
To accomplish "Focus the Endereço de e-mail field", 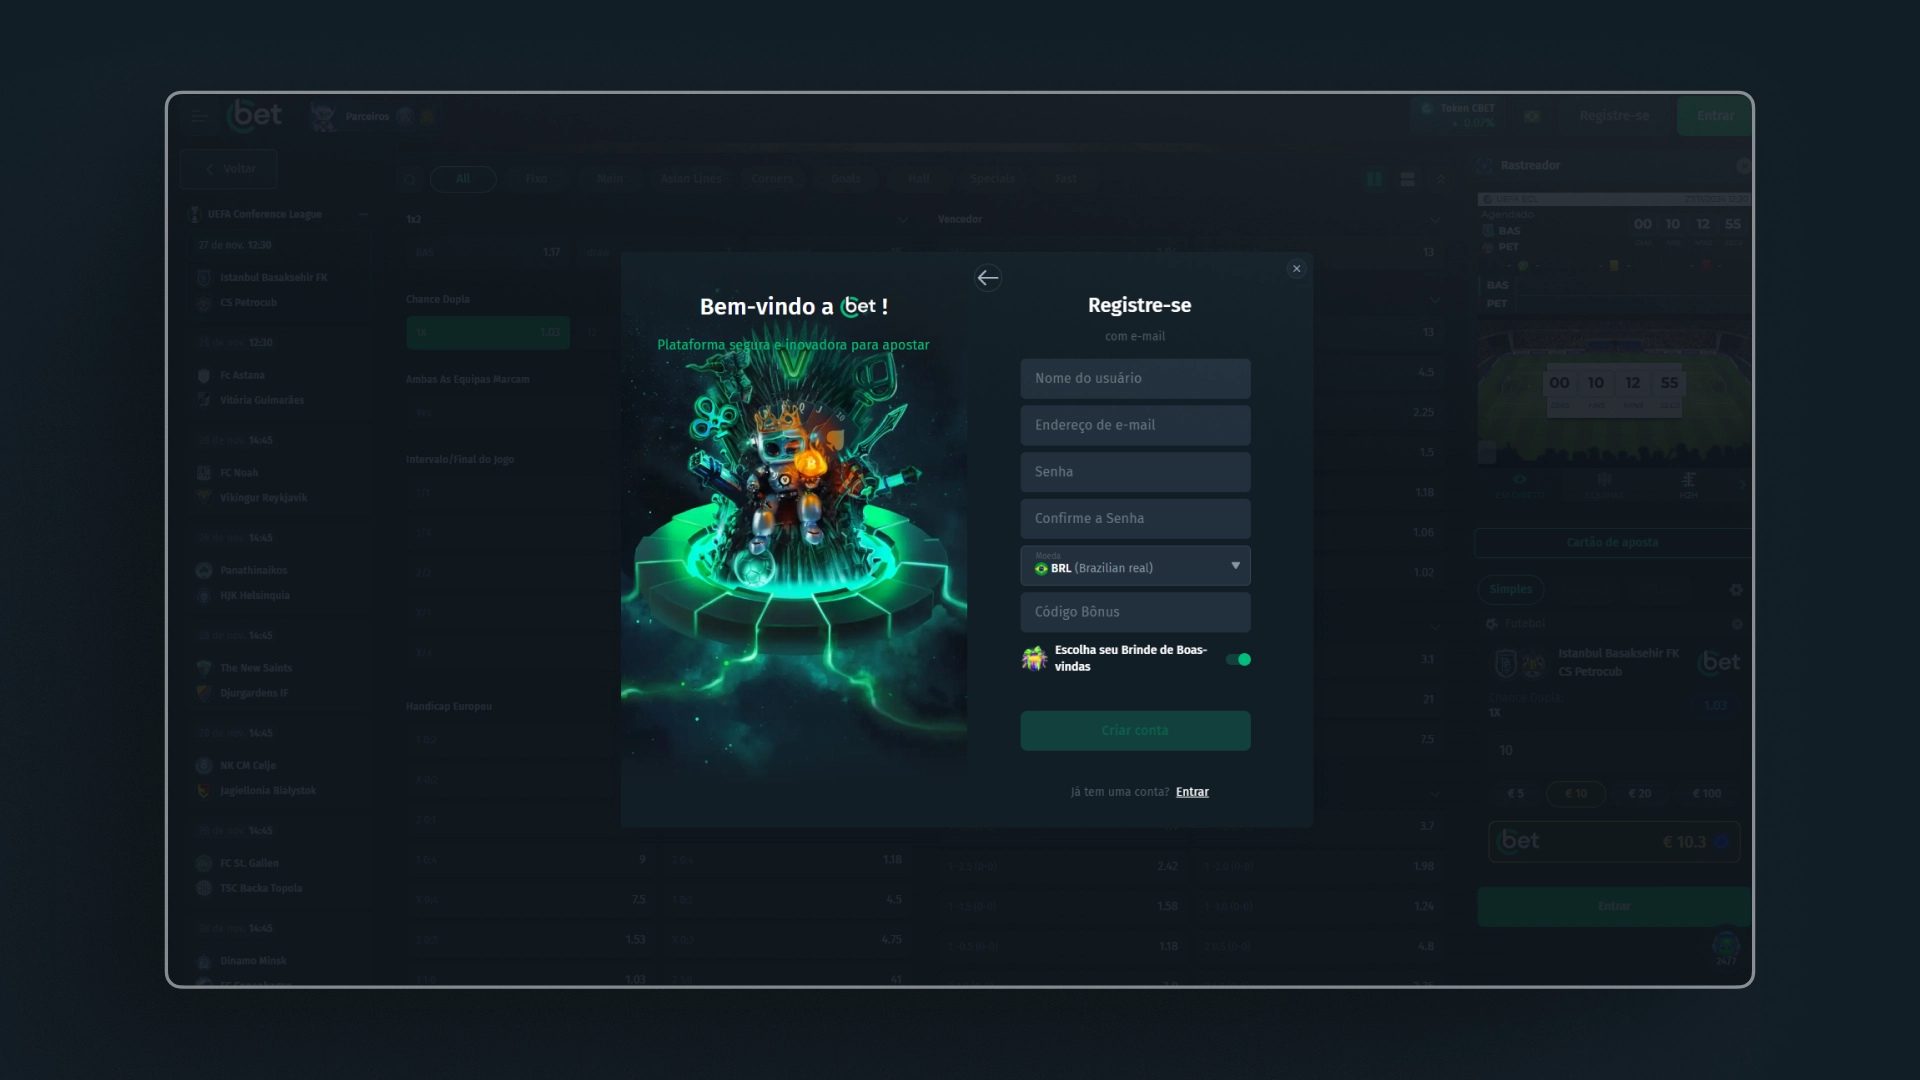I will 1135,425.
